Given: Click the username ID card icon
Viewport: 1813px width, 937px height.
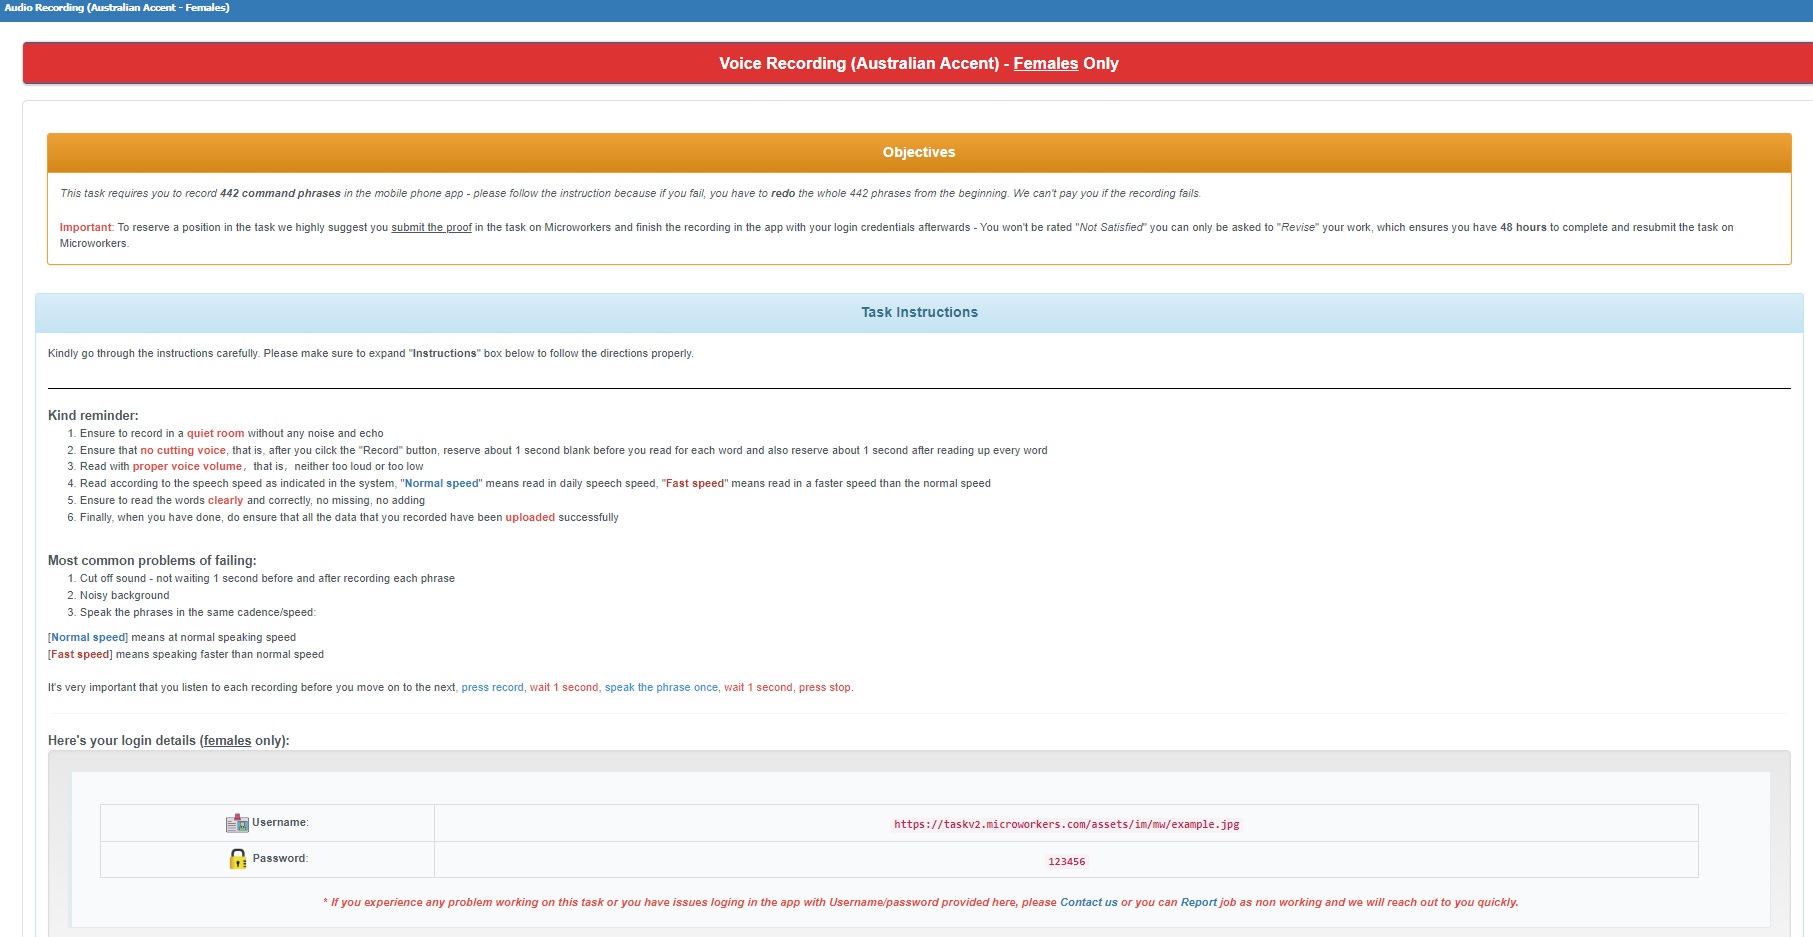Looking at the screenshot, I should 237,823.
